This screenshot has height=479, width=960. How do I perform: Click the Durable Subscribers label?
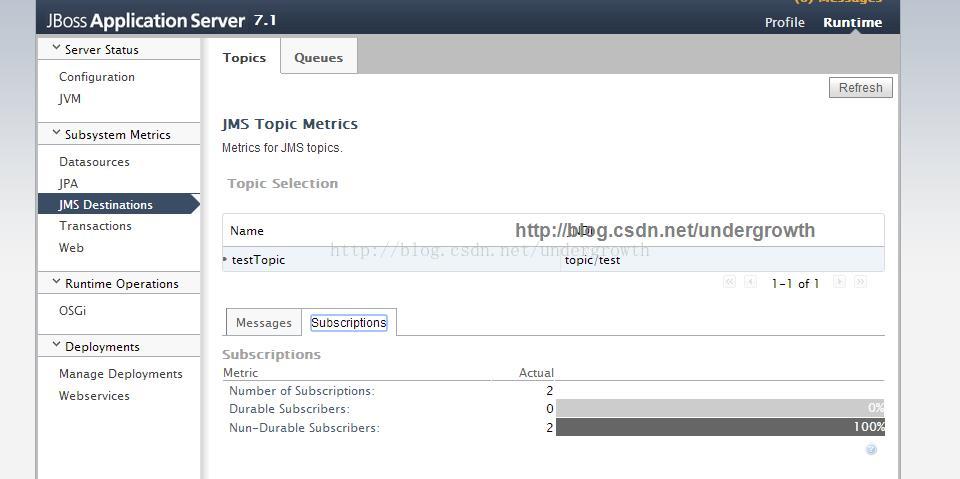(289, 409)
